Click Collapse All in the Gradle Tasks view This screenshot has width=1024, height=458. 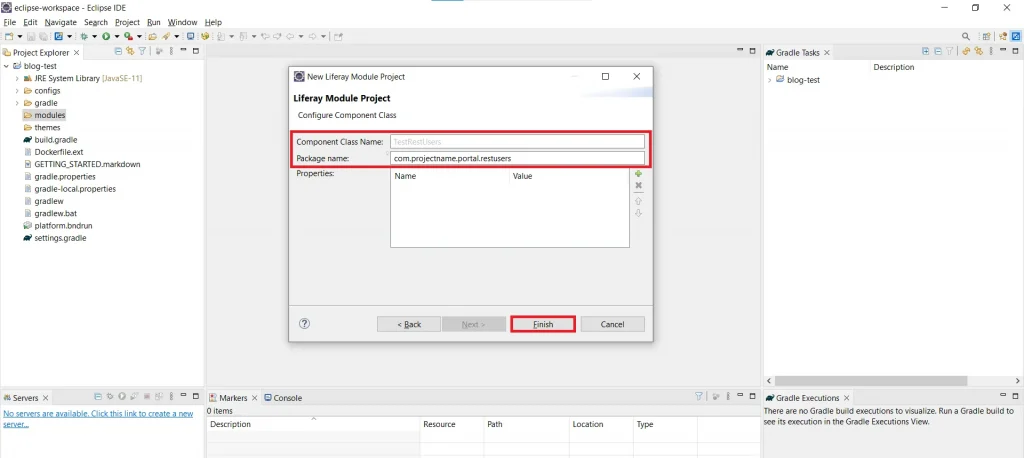[938, 51]
